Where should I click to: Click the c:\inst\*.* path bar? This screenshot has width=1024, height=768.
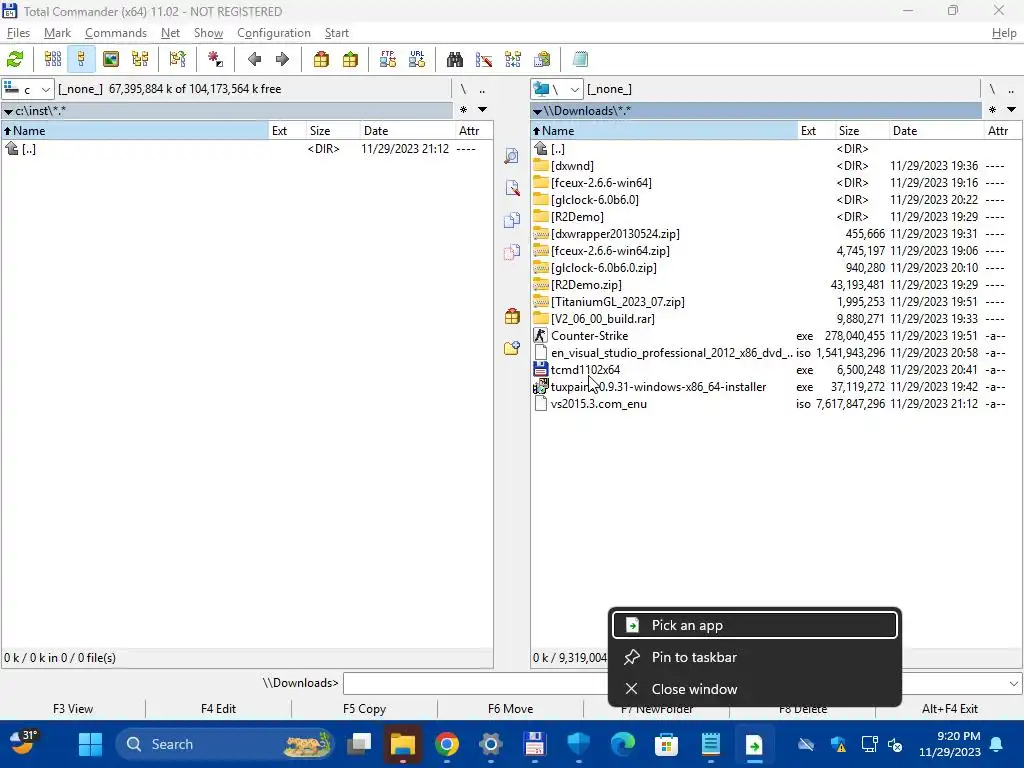click(x=227, y=110)
